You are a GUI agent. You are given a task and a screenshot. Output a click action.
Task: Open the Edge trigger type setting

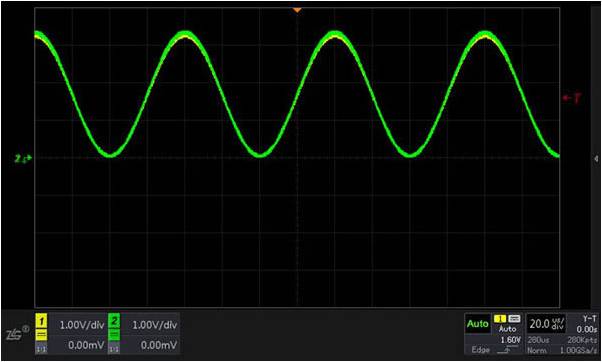tap(480, 350)
